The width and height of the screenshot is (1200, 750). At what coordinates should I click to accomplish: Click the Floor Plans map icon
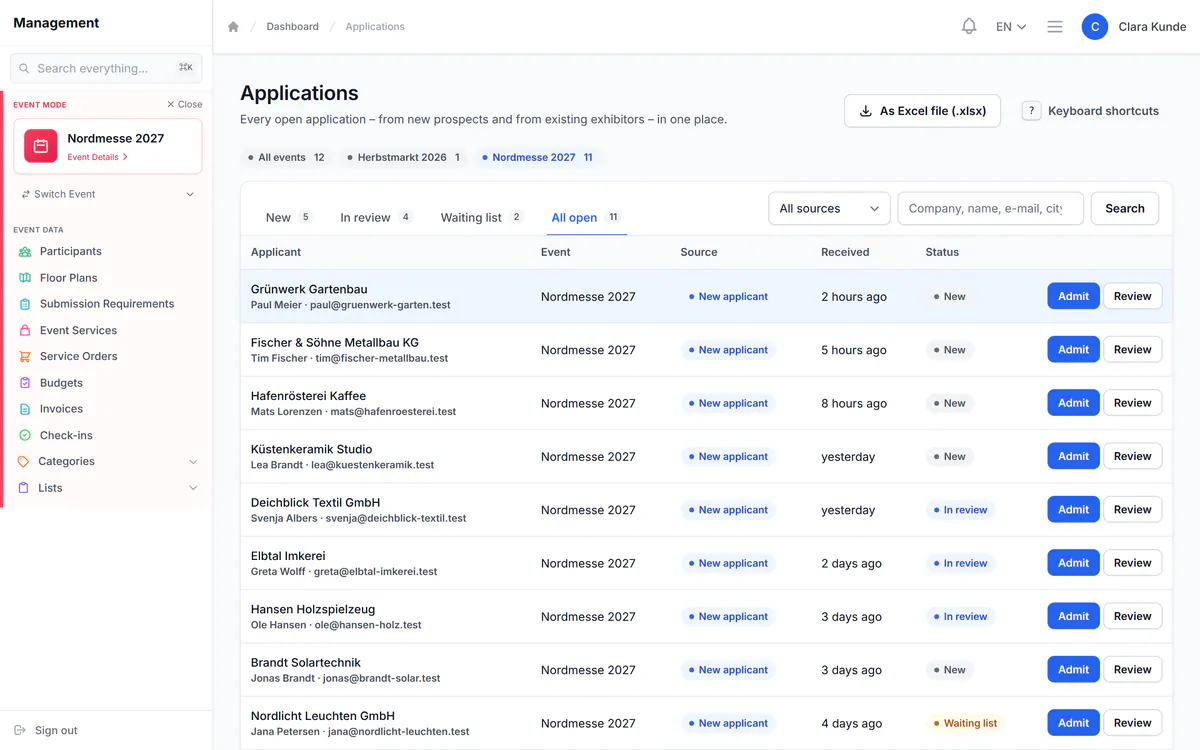25,278
